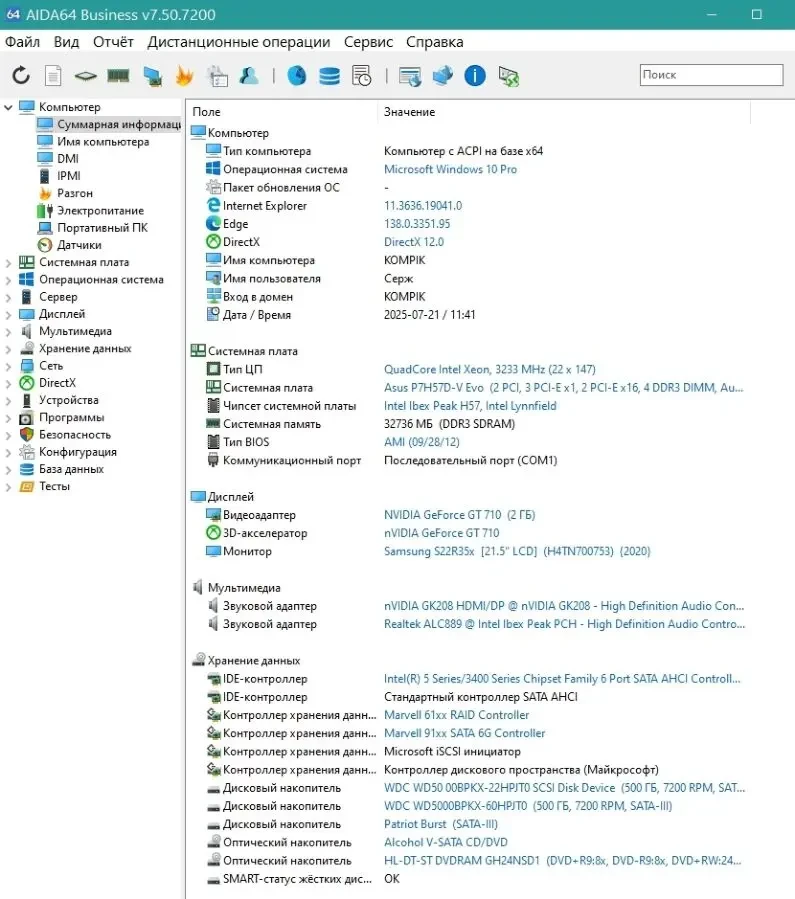Click the gauge icon beside Датчики
The image size is (795, 899).
(45, 245)
